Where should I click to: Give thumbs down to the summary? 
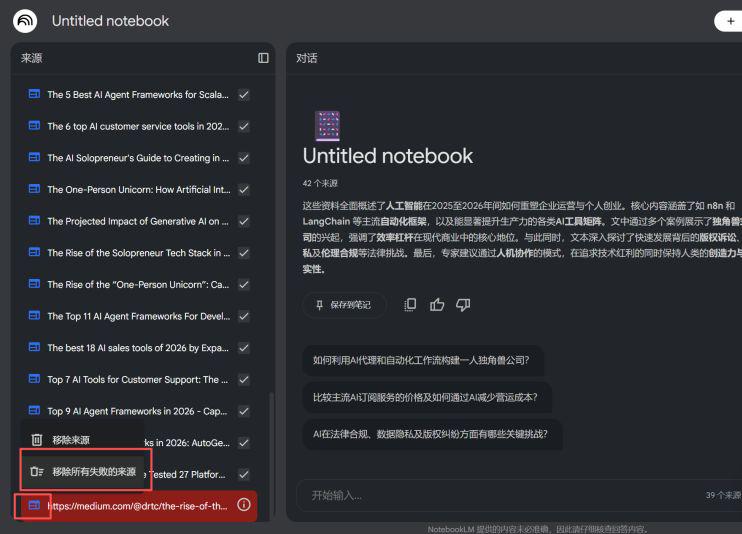463,304
